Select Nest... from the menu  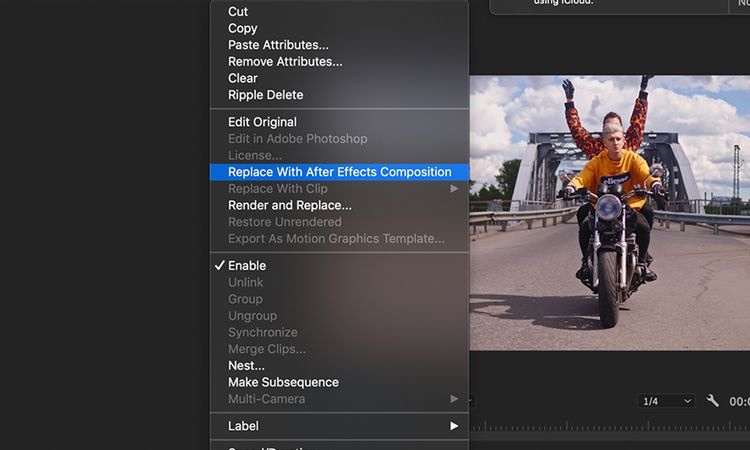246,366
